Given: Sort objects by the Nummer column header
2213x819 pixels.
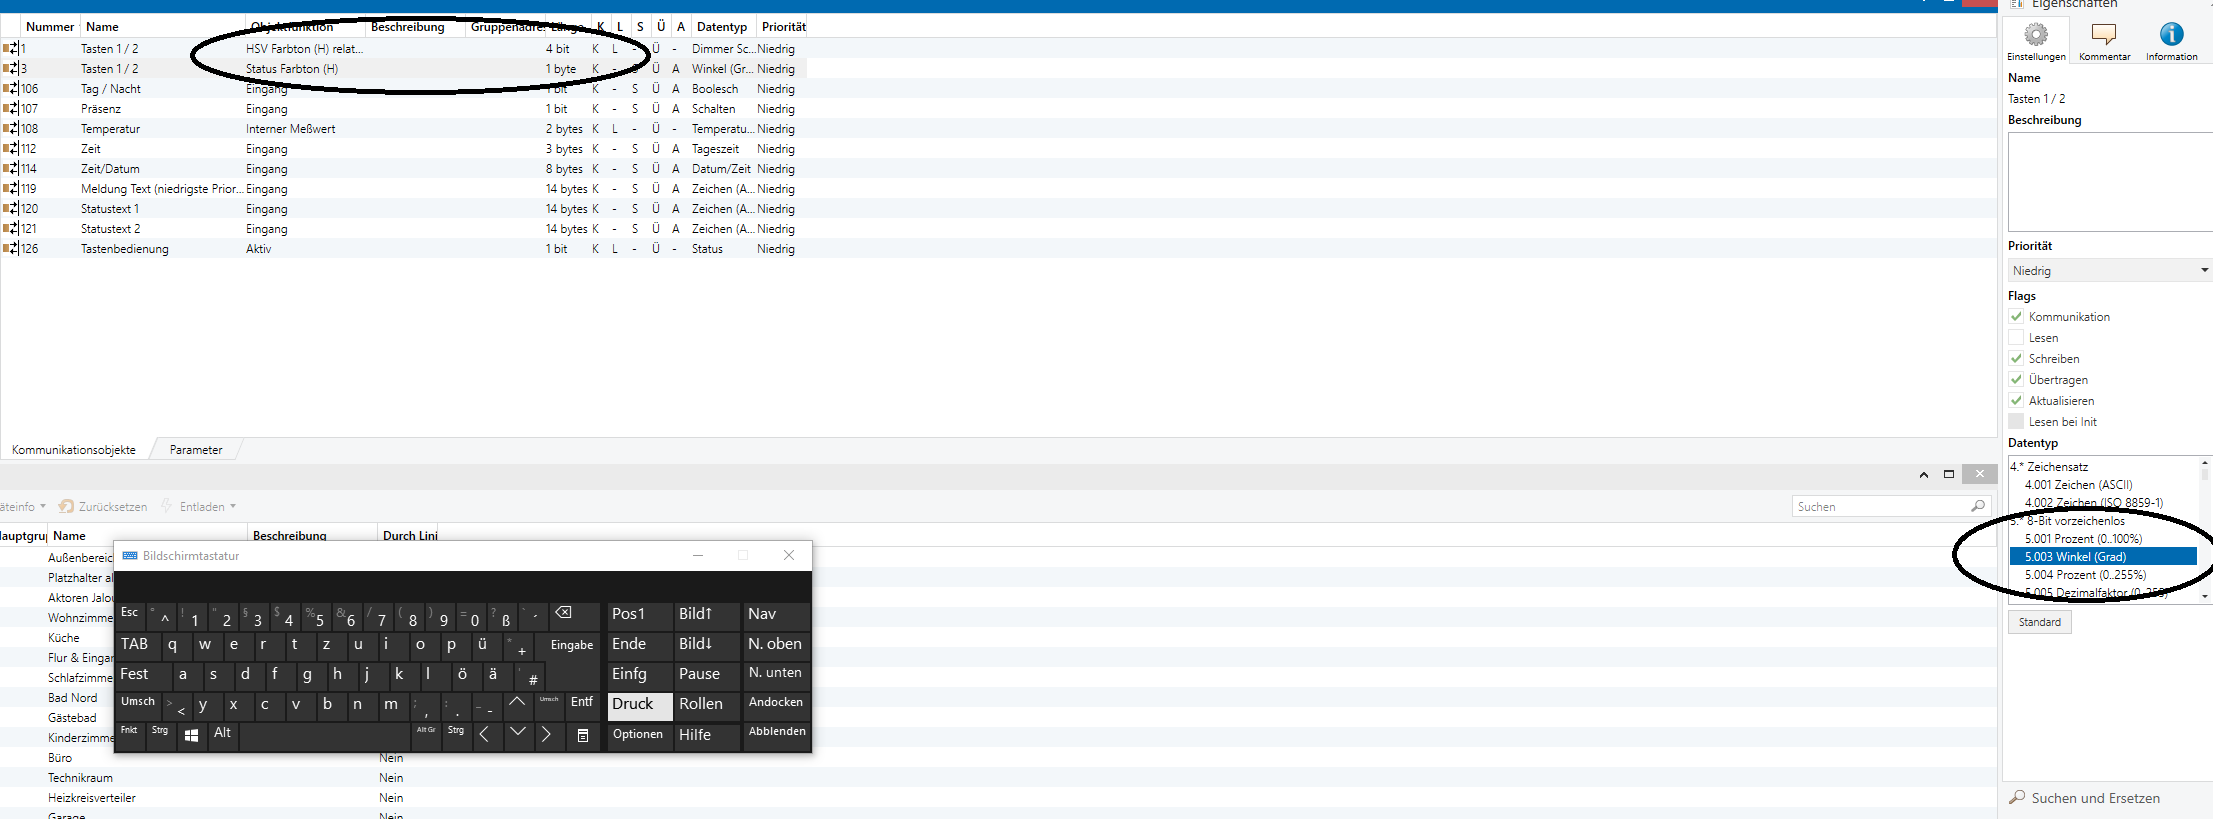Looking at the screenshot, I should [50, 27].
